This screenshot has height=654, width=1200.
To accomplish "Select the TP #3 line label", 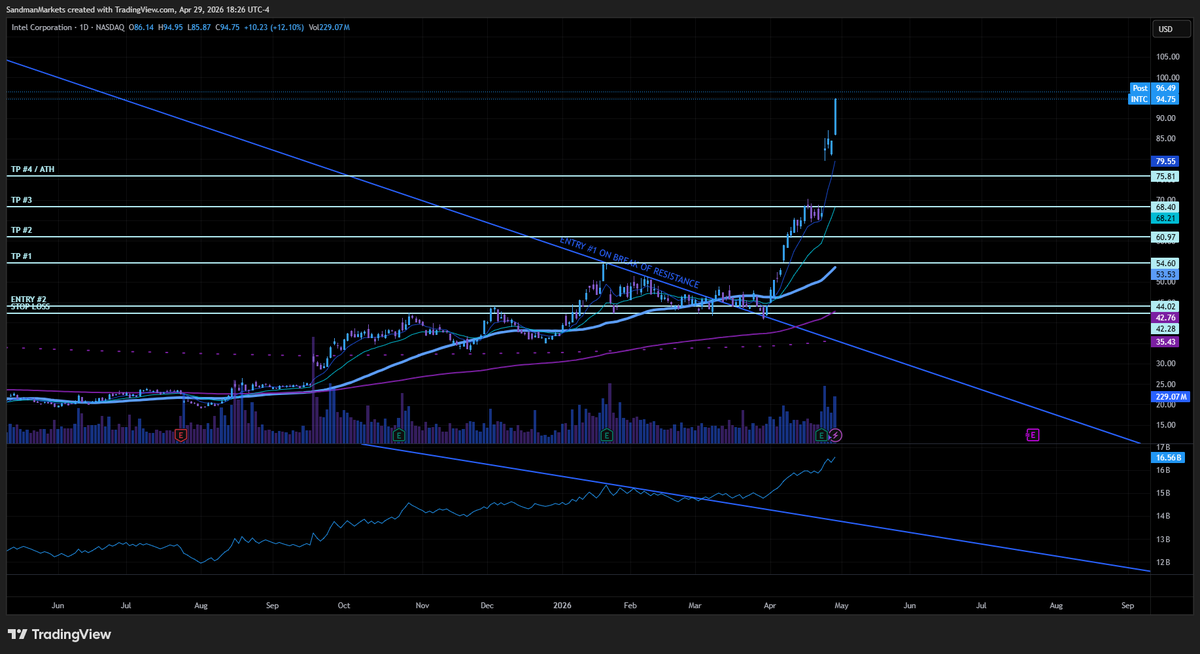I will [22, 201].
